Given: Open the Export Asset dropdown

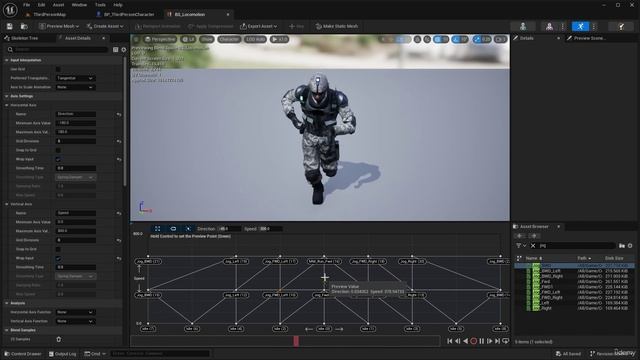Looking at the screenshot, I should 259,26.
